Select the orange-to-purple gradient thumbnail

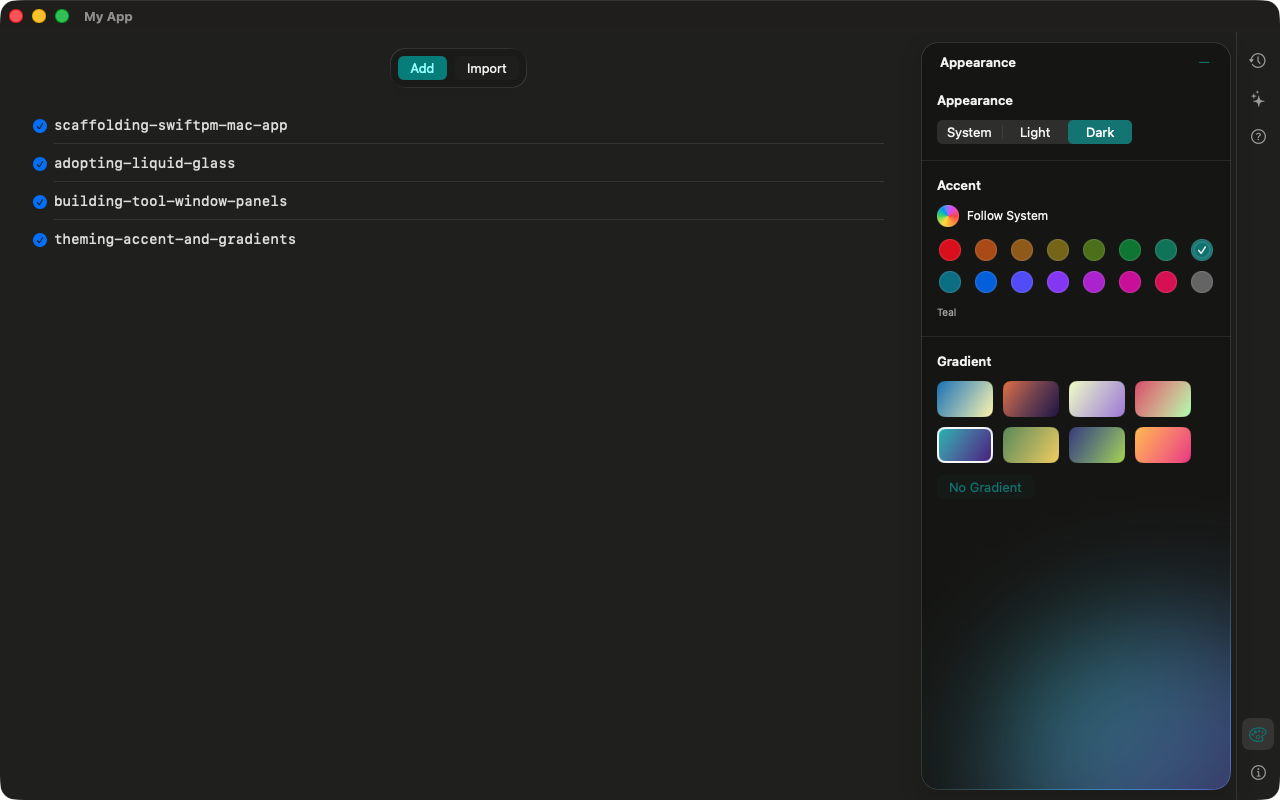pos(1031,399)
